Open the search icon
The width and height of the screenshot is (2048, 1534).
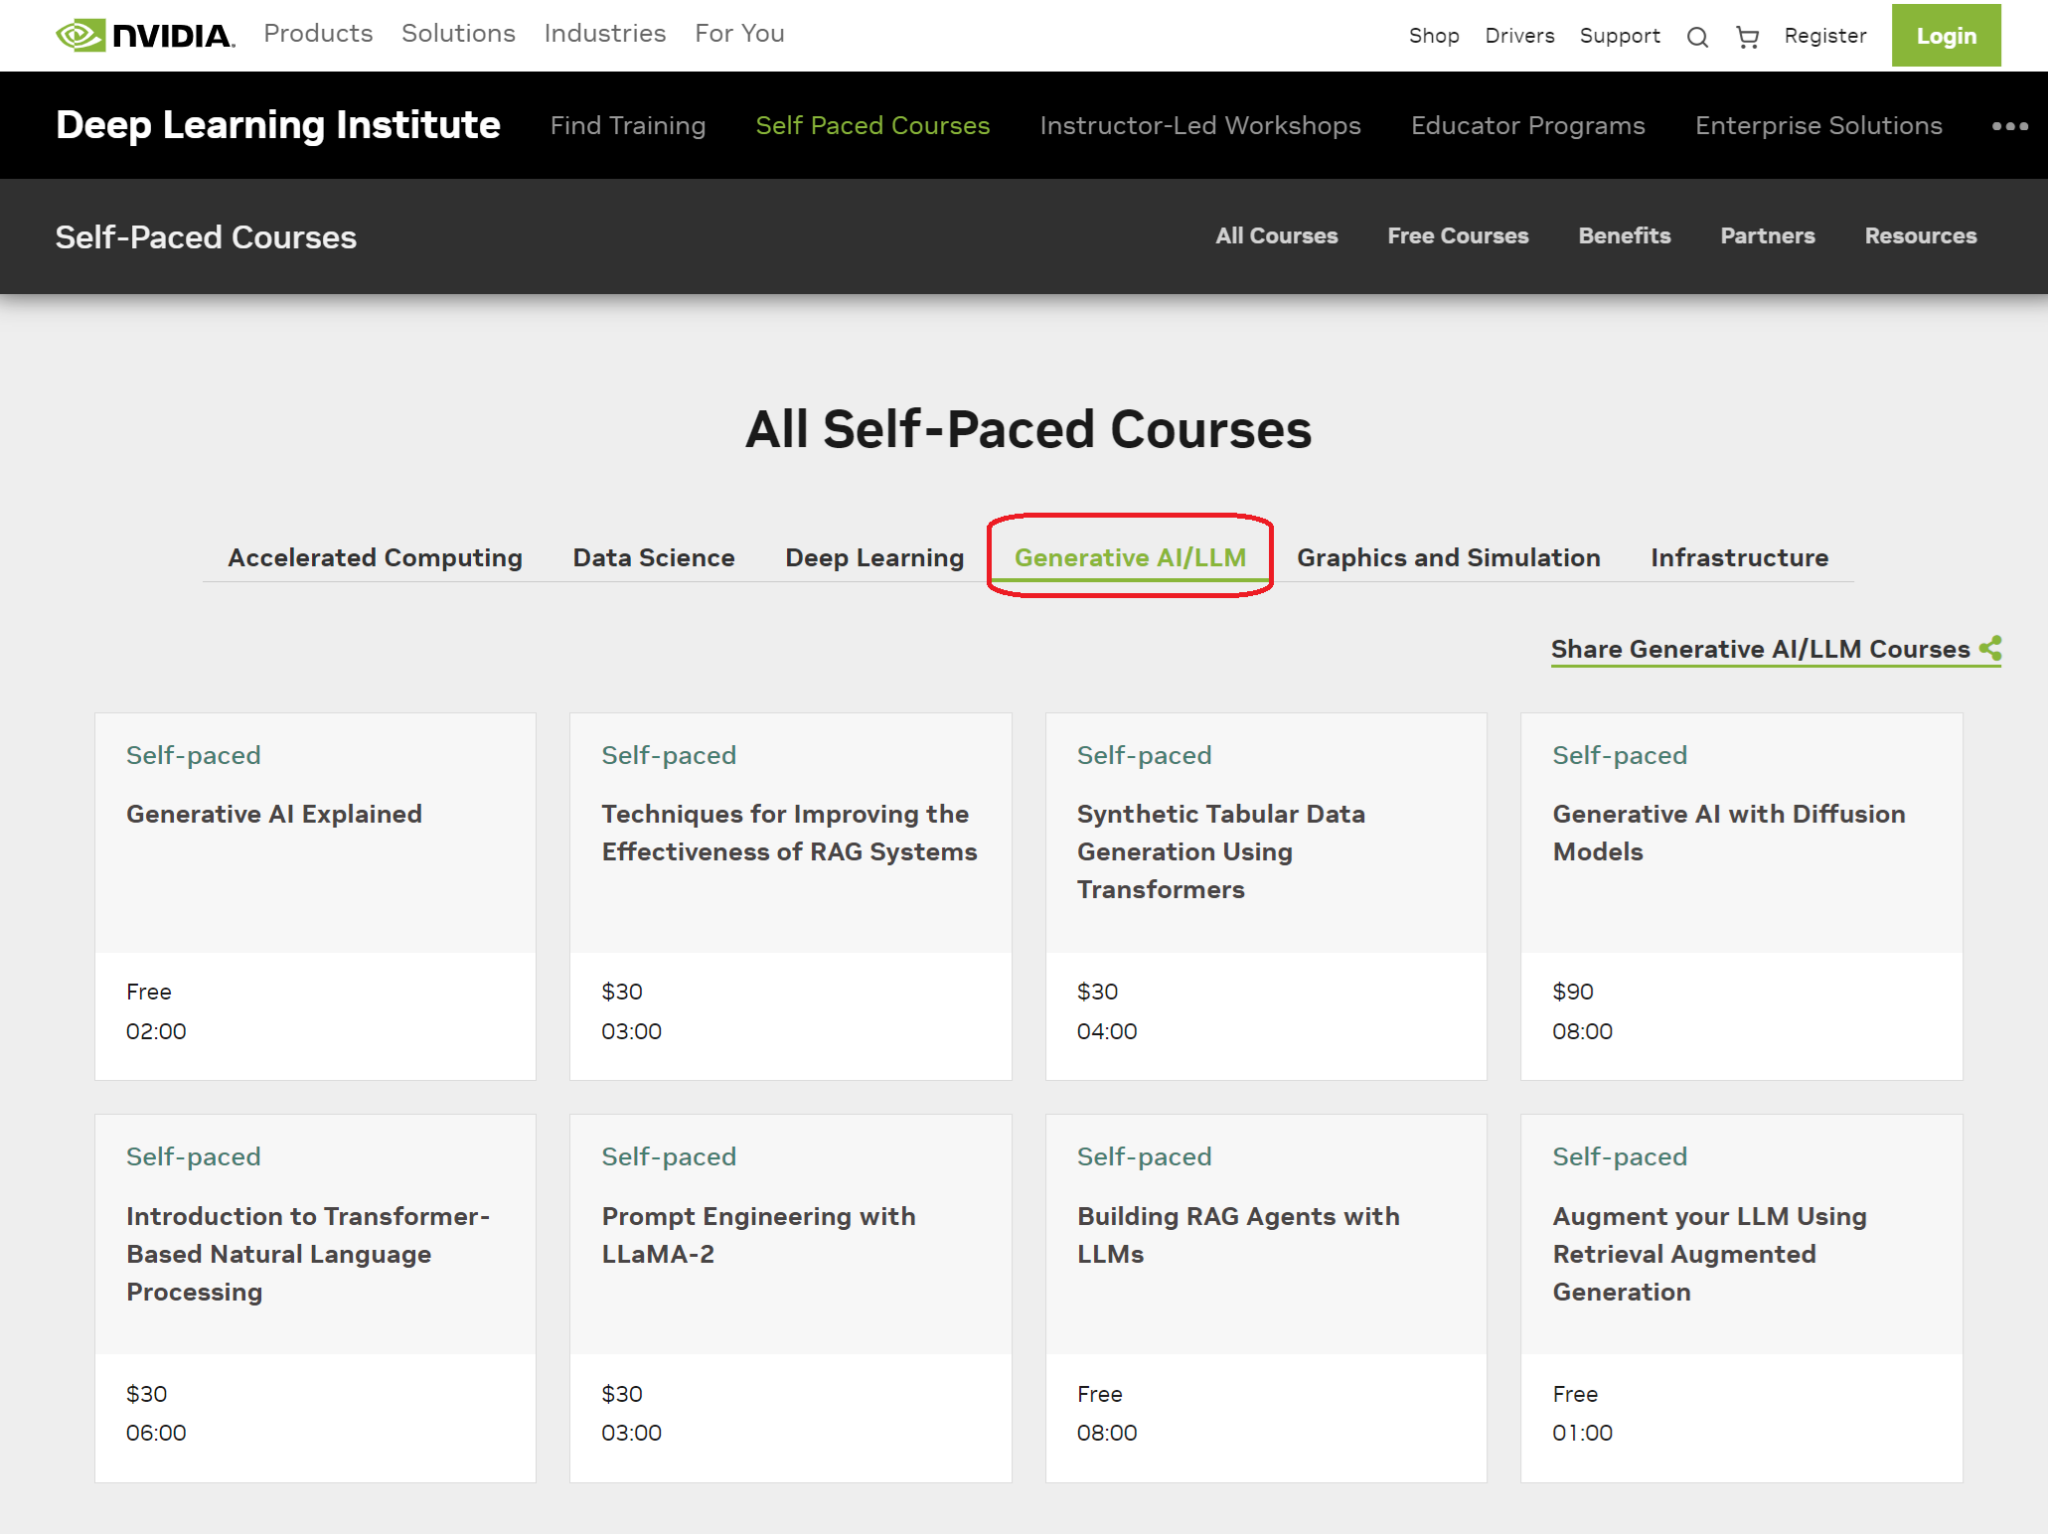(1697, 36)
